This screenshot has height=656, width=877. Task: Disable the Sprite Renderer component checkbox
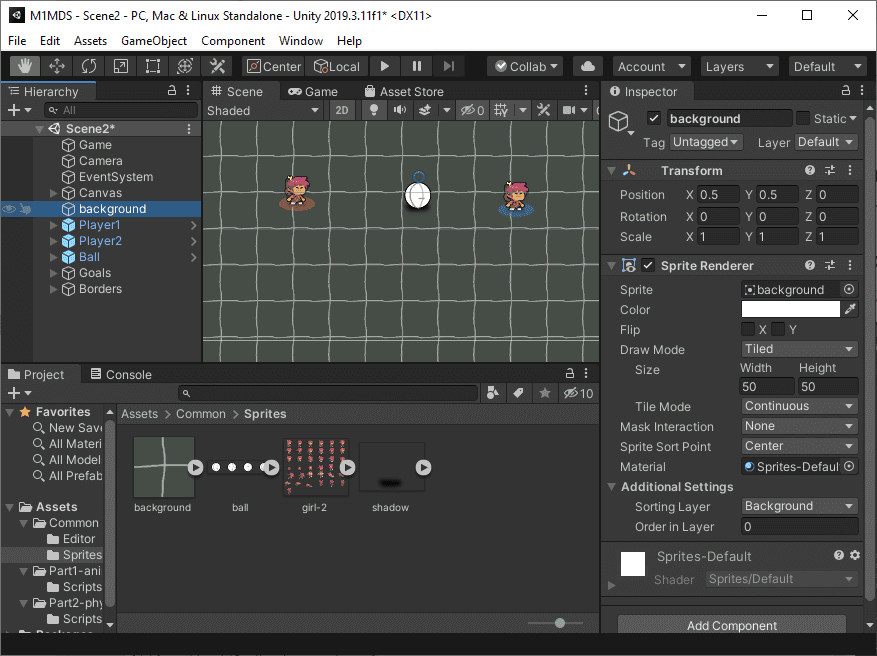648,266
